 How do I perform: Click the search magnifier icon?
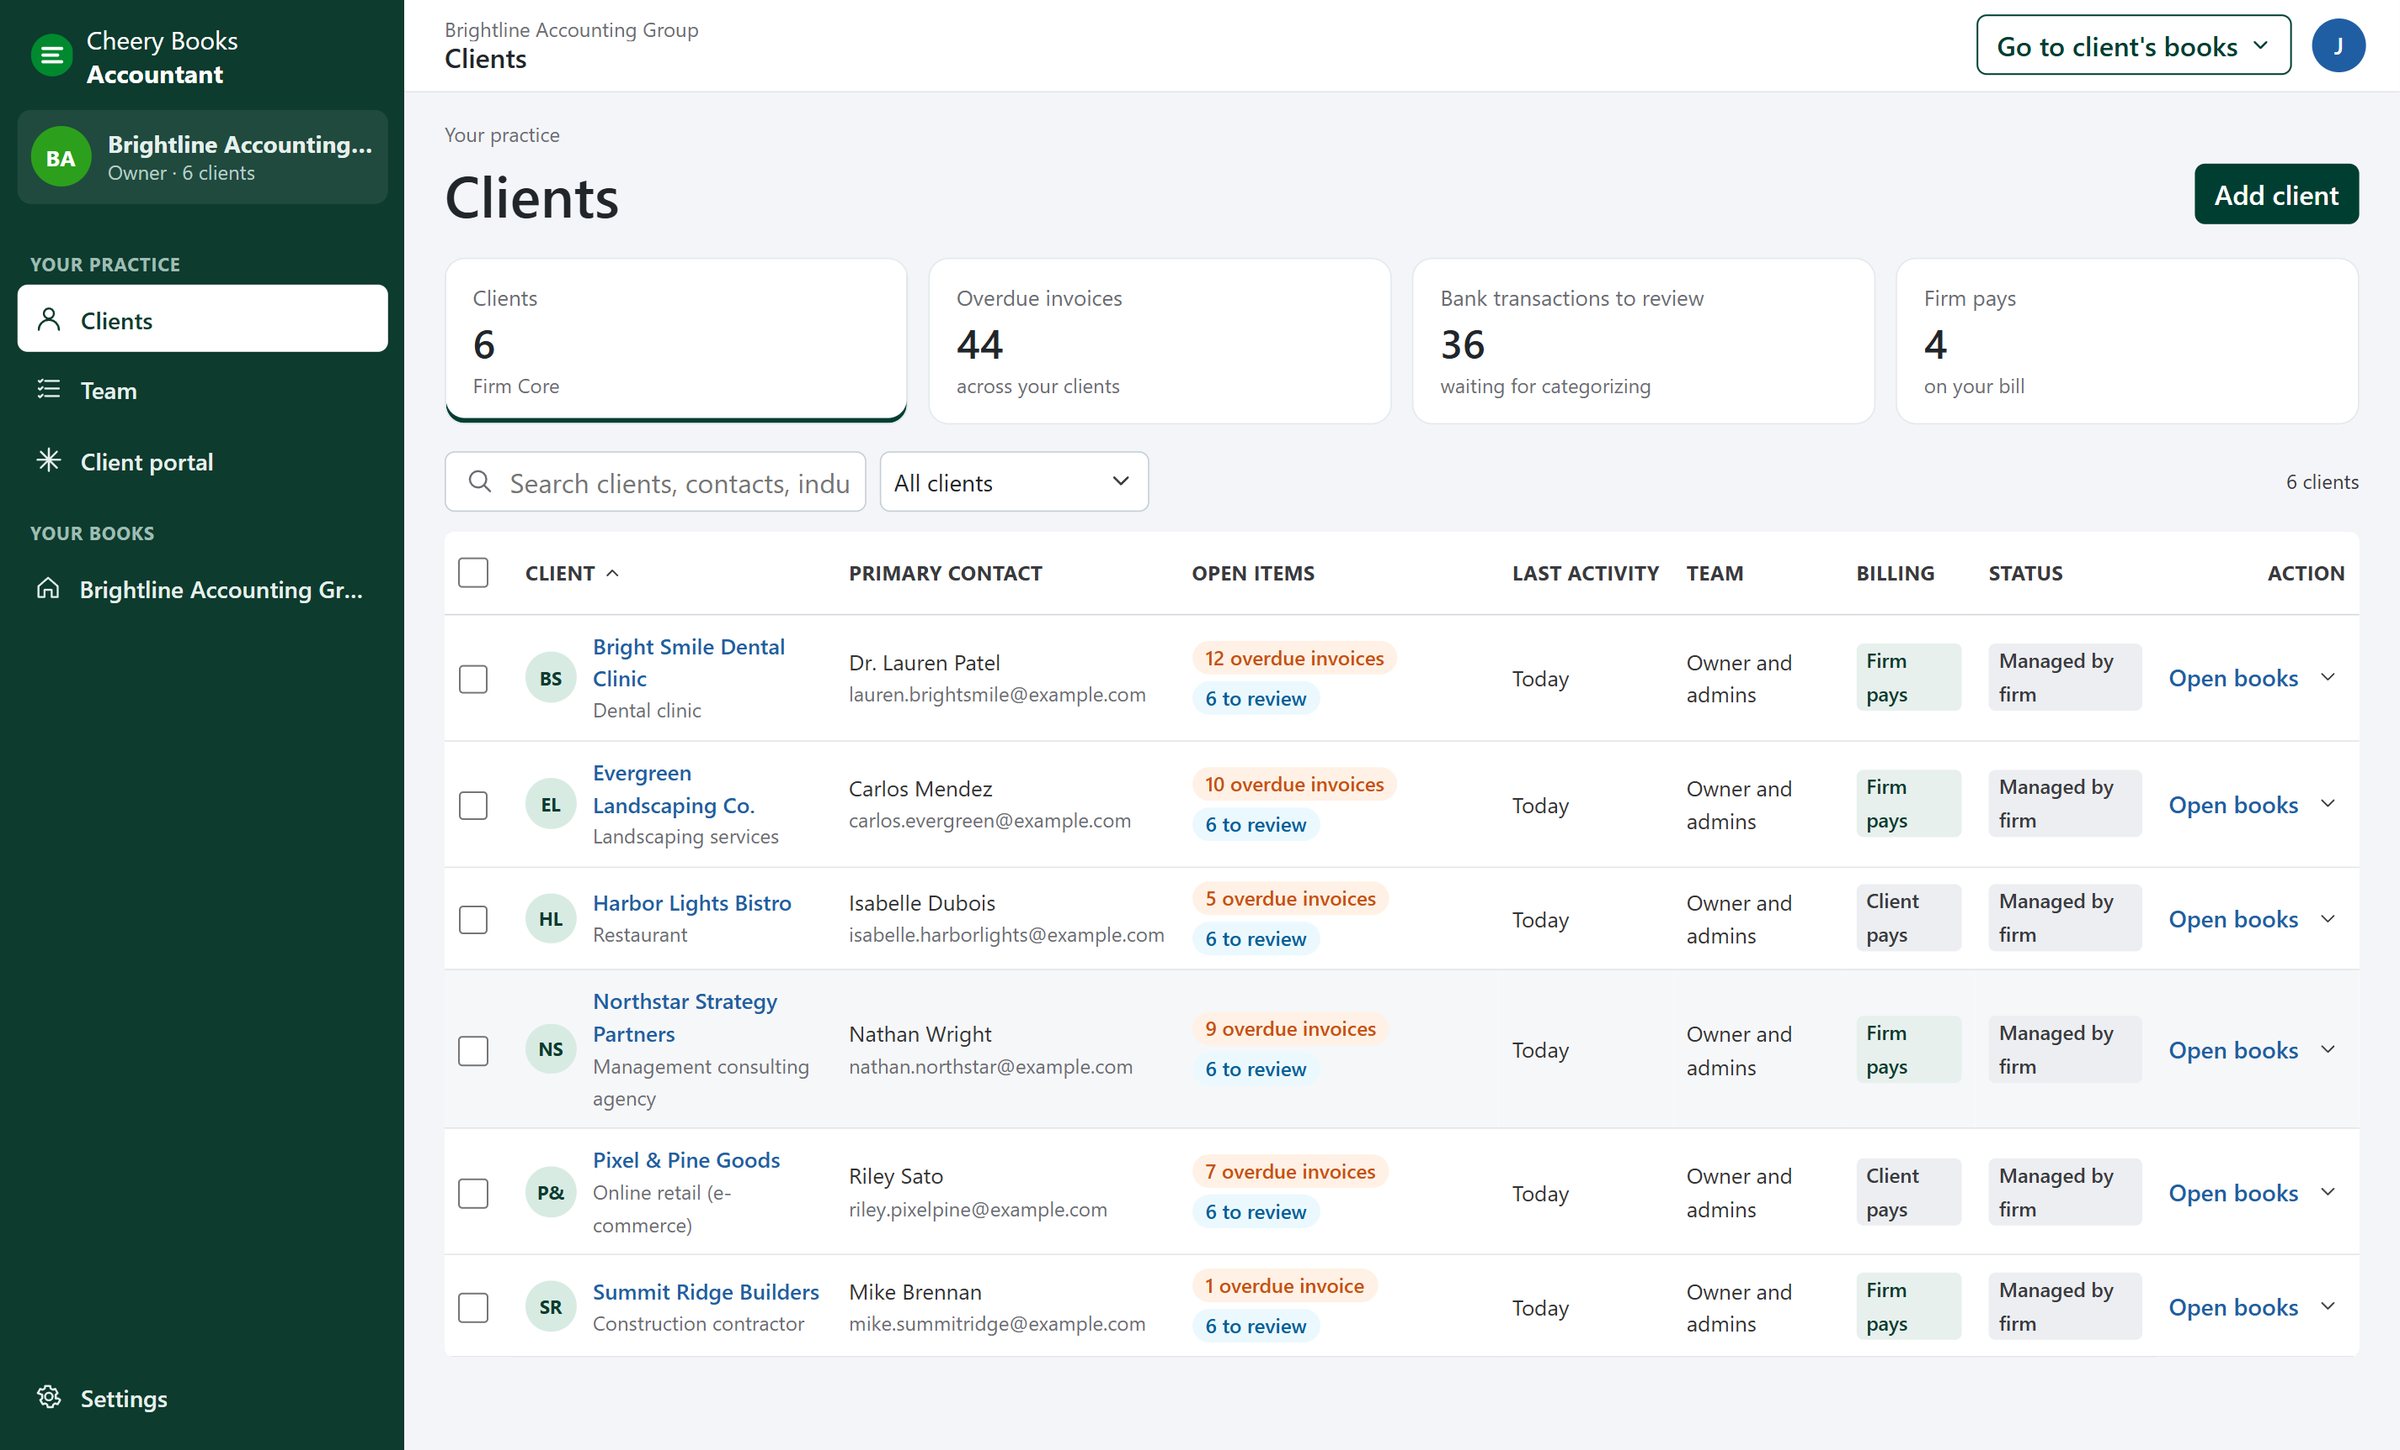coord(480,482)
